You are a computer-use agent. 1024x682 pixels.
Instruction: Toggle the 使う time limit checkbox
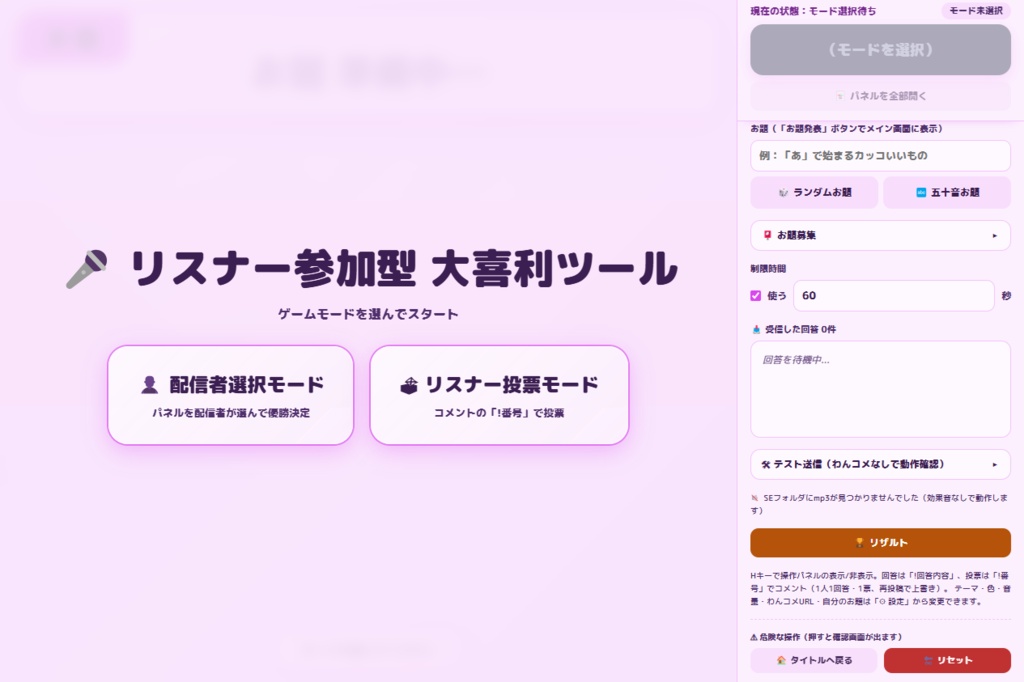point(756,296)
